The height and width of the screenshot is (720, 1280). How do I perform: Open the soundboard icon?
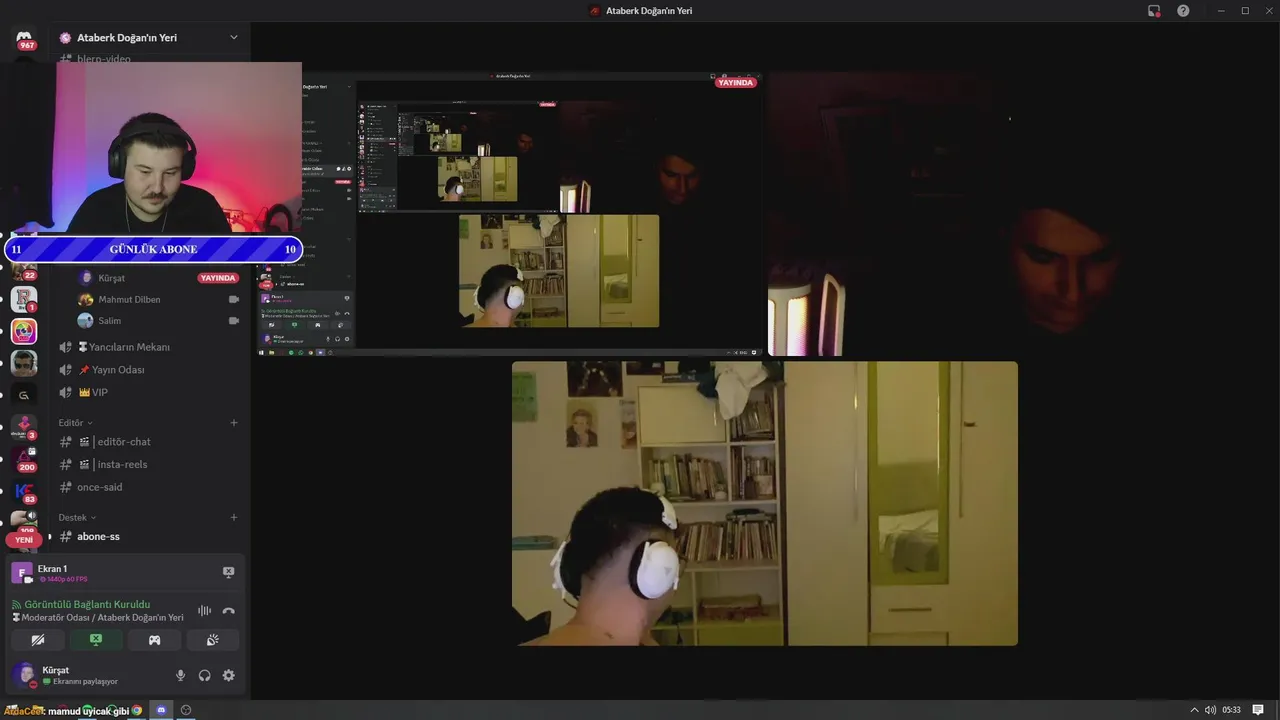click(213, 640)
